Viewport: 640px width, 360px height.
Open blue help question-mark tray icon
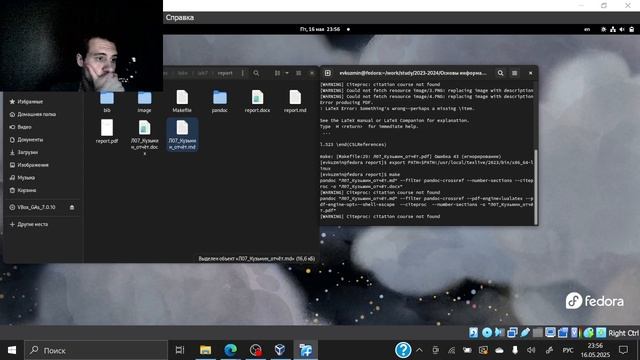click(403, 350)
